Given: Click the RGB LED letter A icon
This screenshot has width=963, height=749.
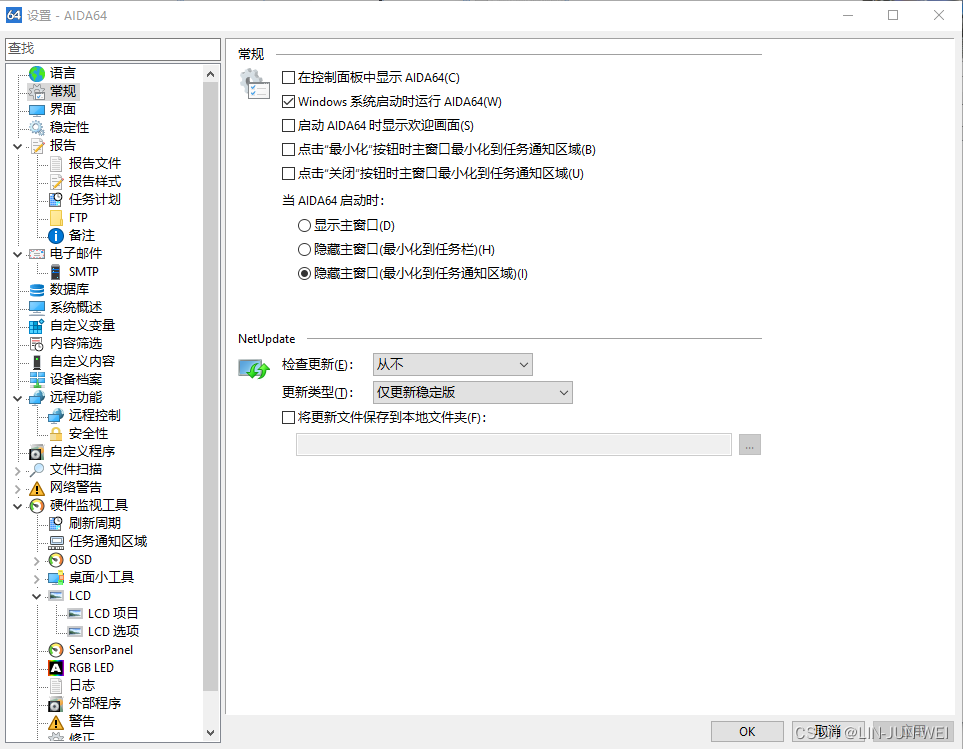Looking at the screenshot, I should point(56,668).
